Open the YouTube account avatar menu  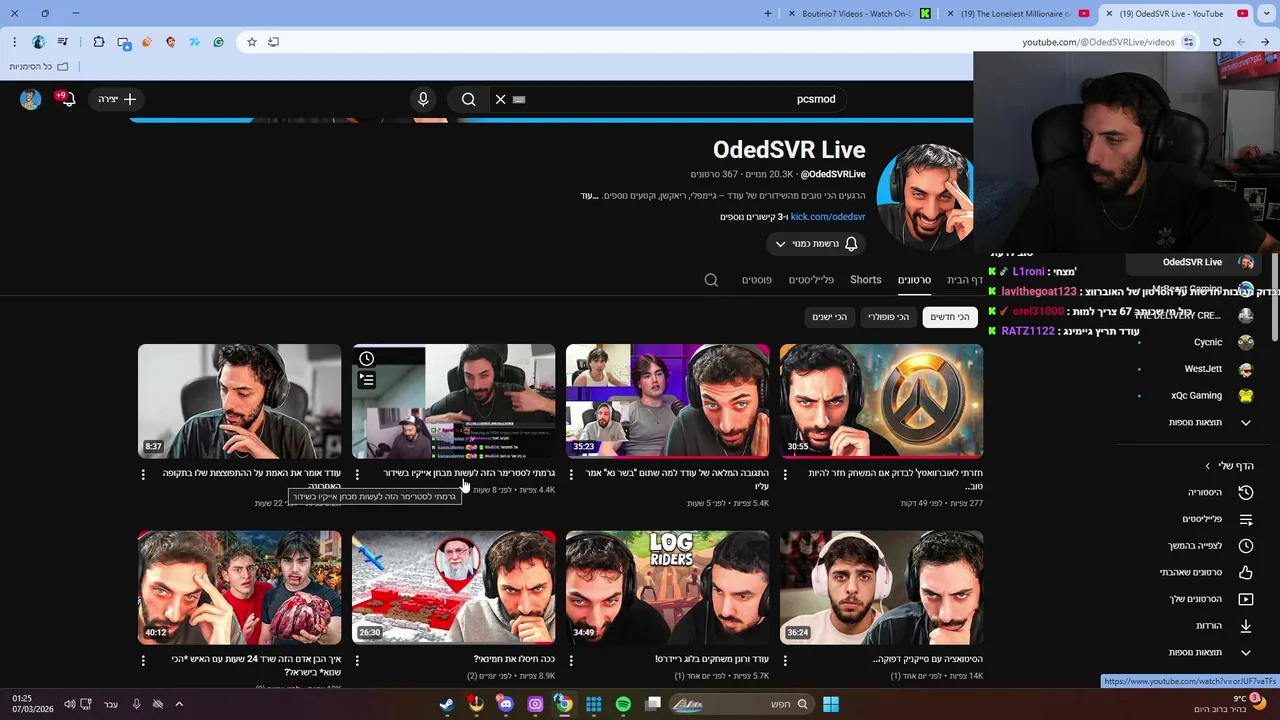pyautogui.click(x=30, y=98)
